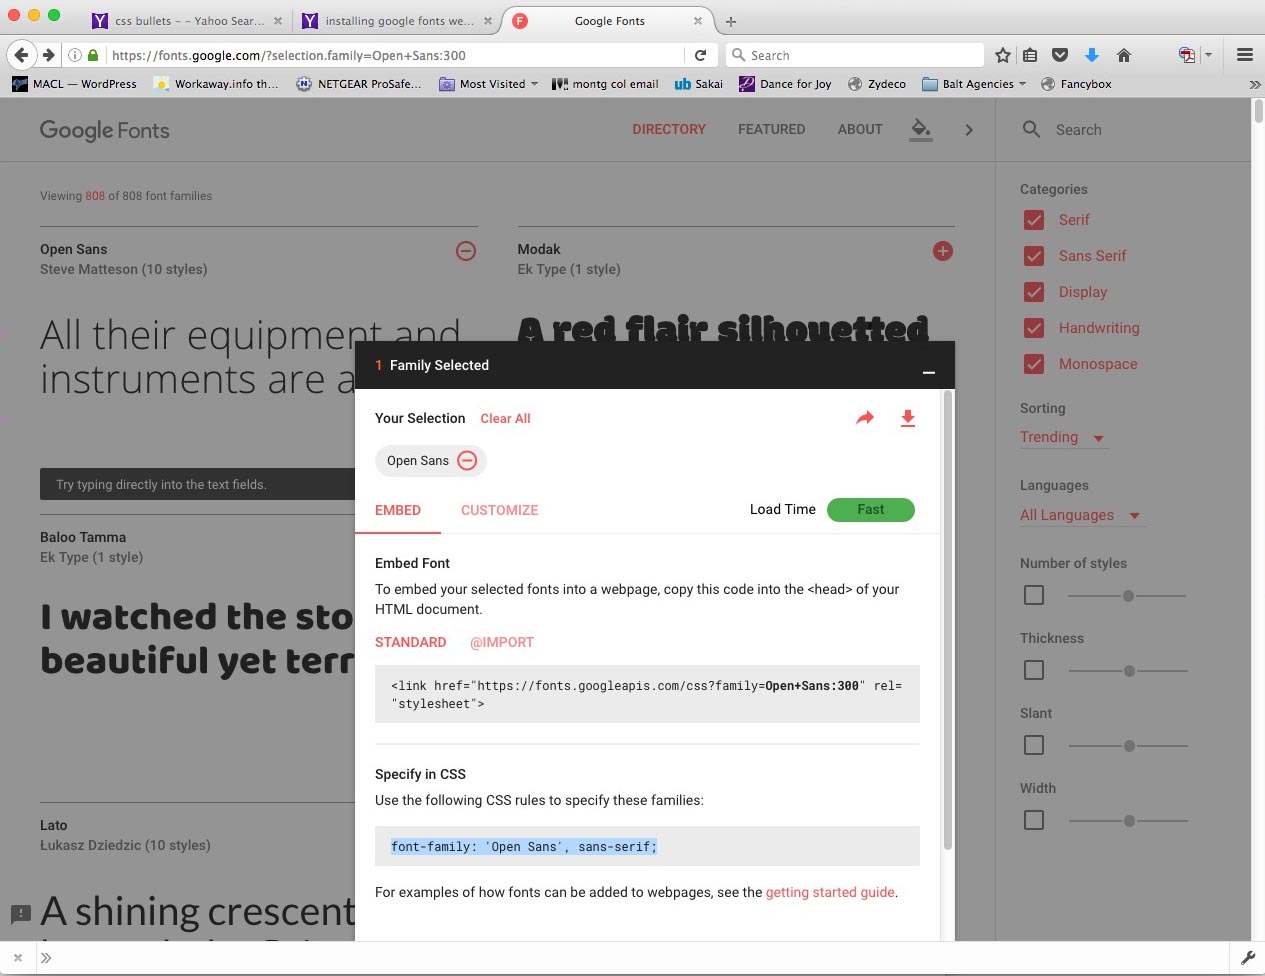Image resolution: width=1265 pixels, height=976 pixels.
Task: Open the All Languages dropdown
Action: (x=1081, y=515)
